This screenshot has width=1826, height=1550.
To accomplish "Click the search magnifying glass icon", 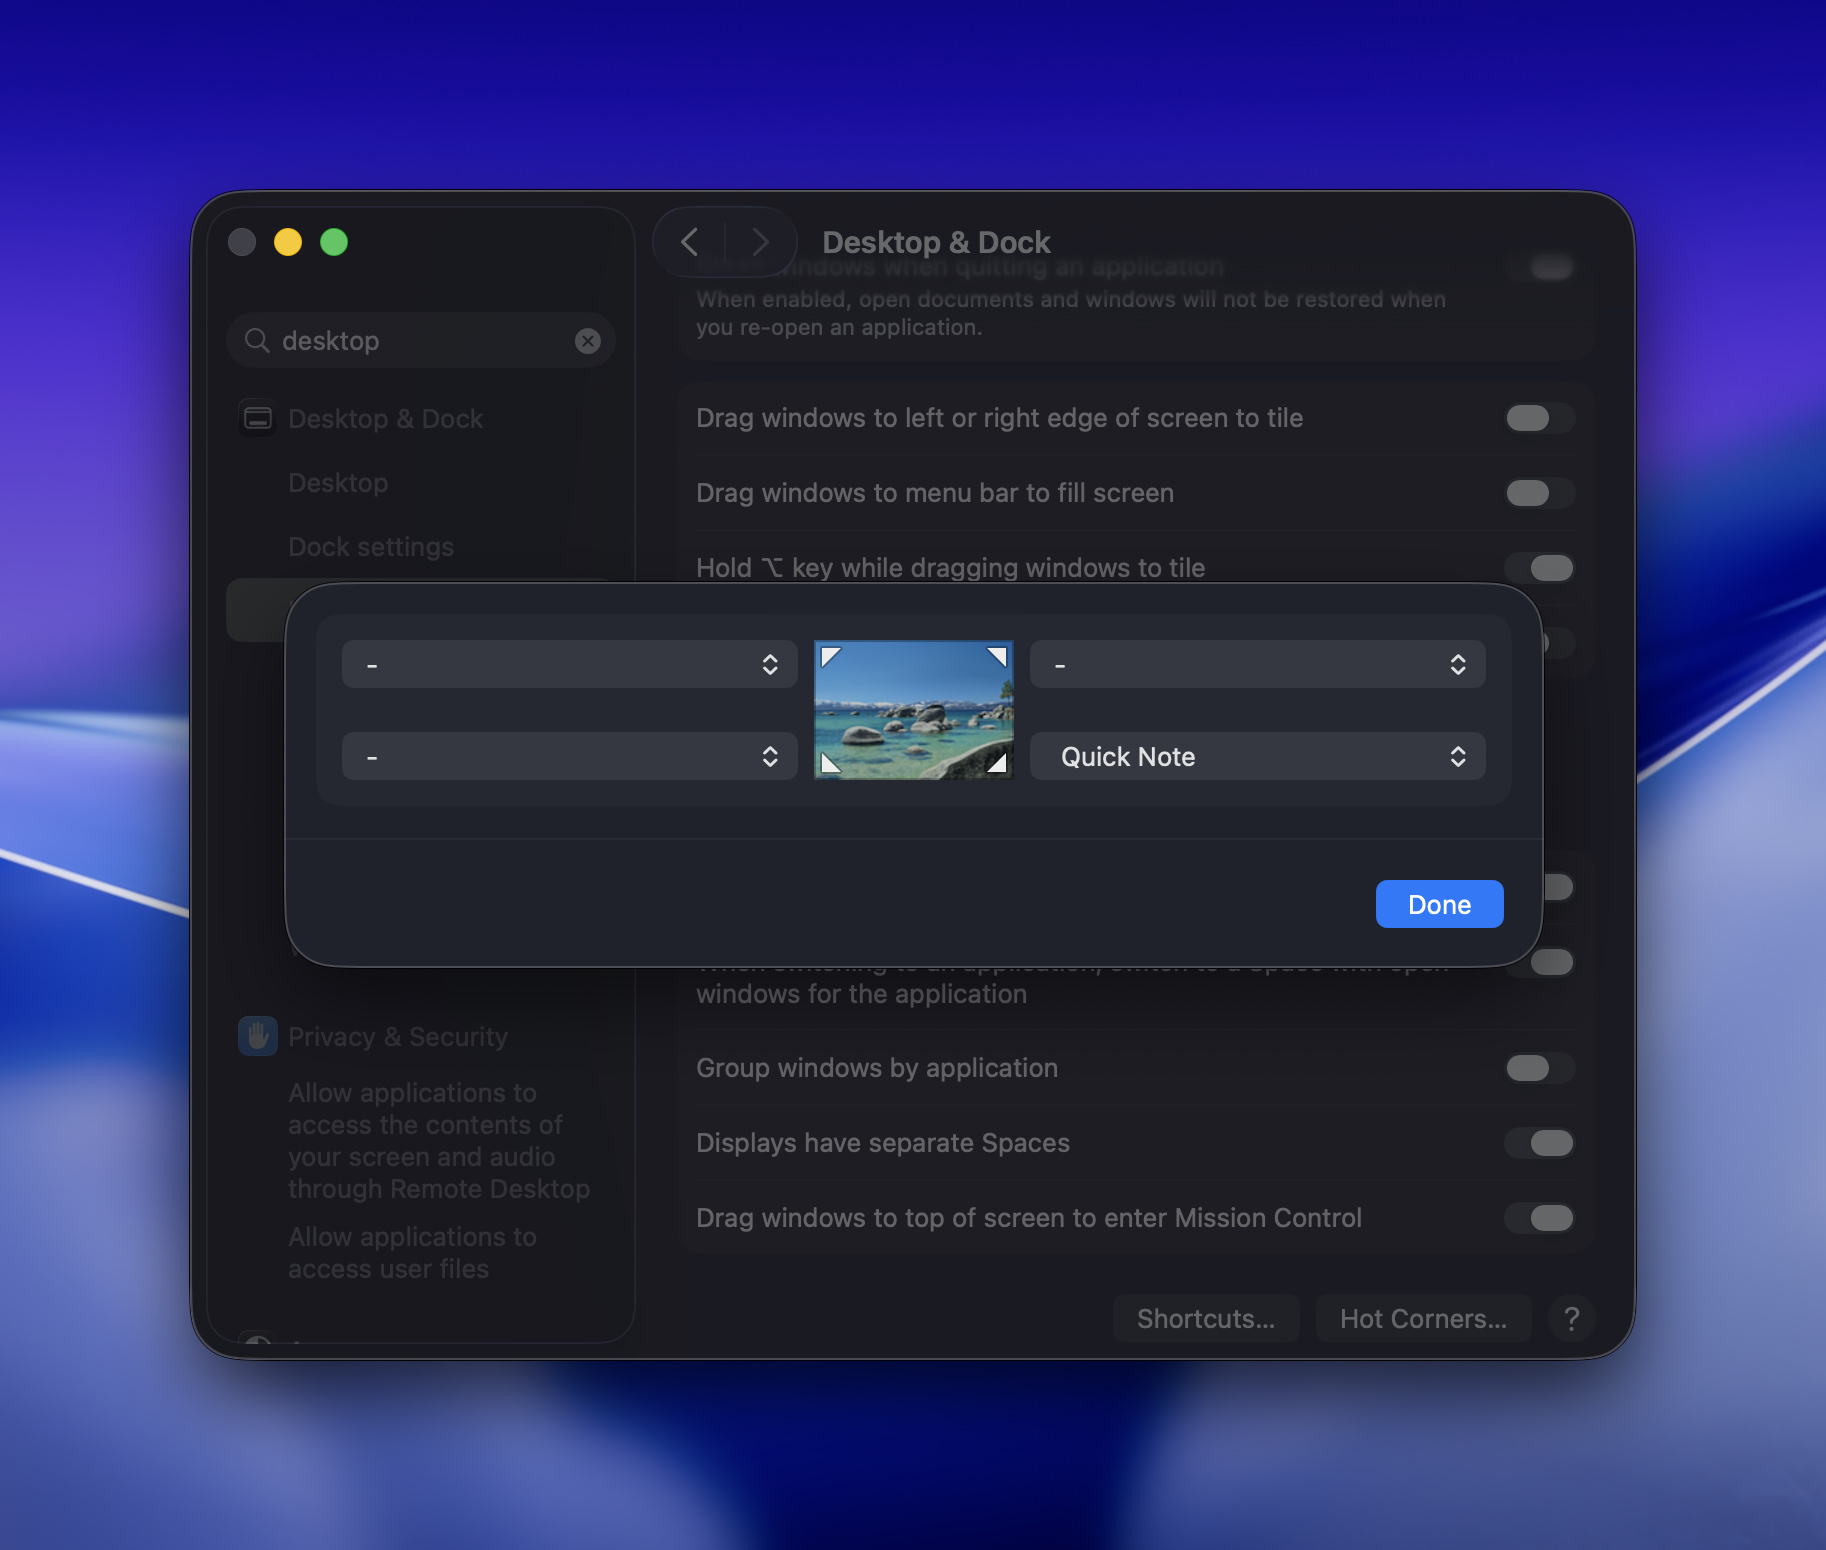I will tap(257, 341).
